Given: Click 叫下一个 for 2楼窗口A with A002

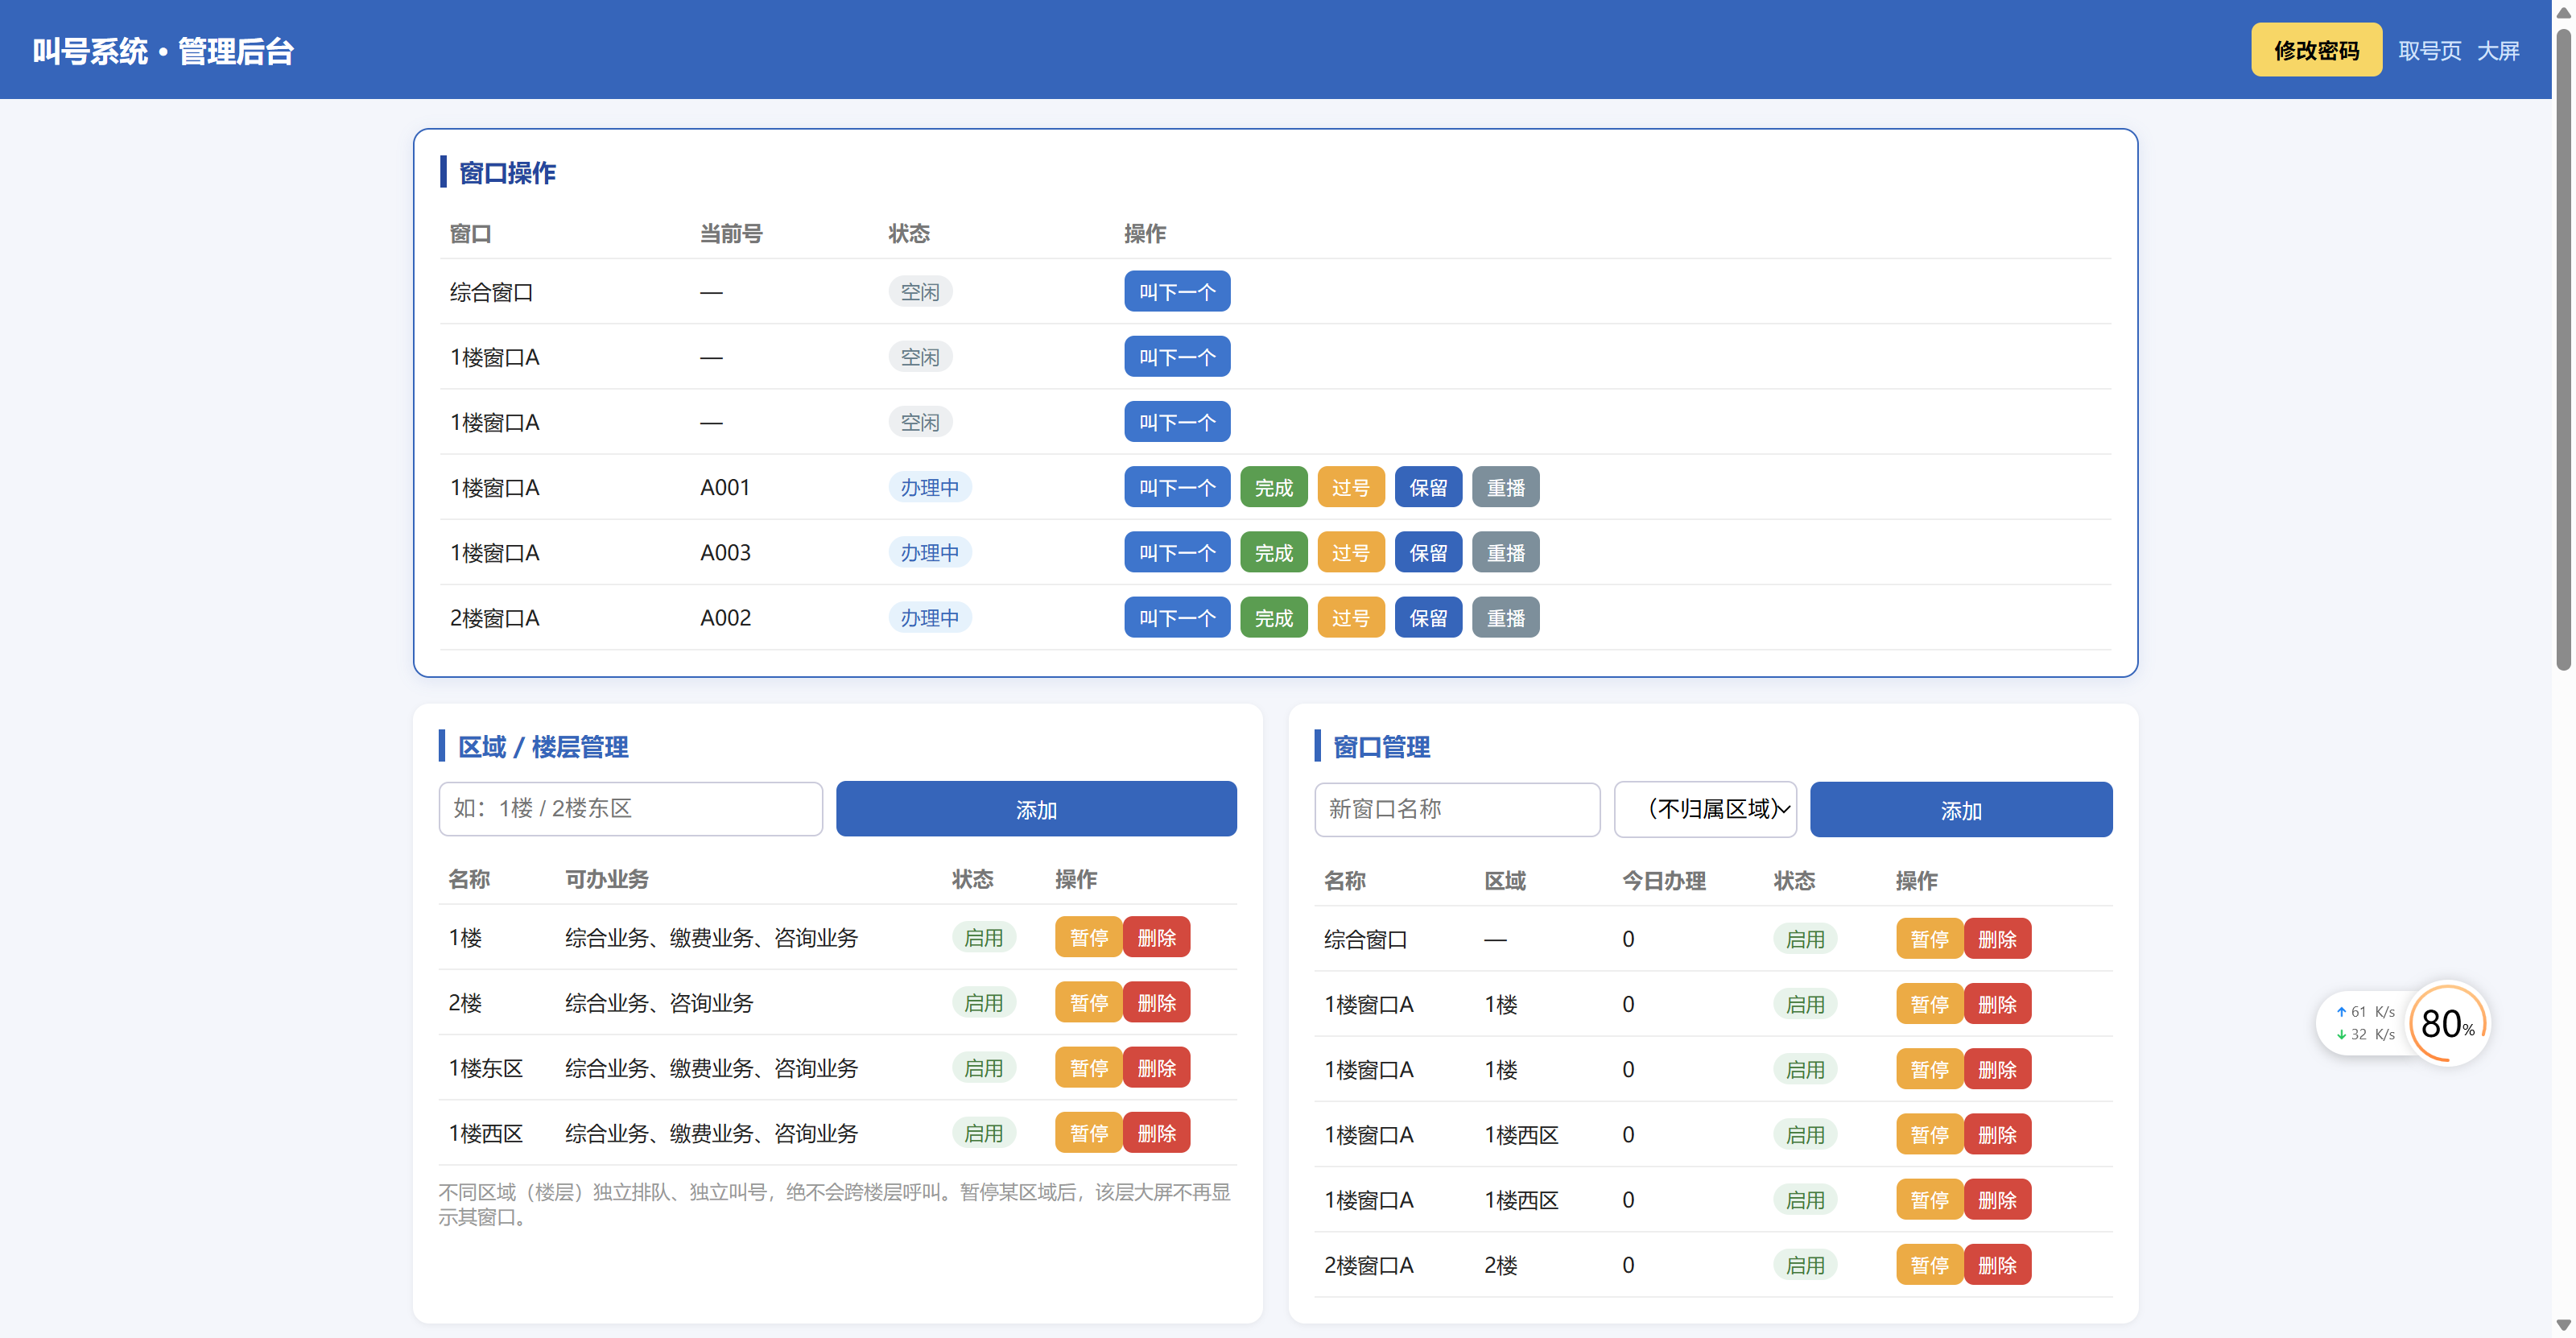Looking at the screenshot, I should click(x=1176, y=617).
